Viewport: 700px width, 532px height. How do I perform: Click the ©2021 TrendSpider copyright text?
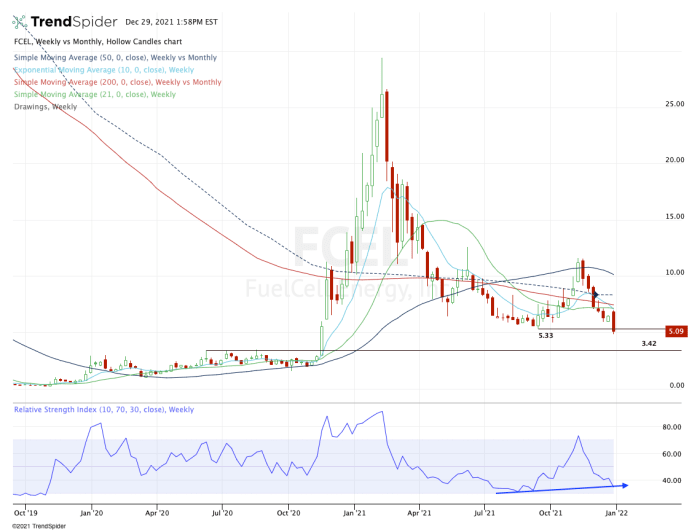click(39, 526)
